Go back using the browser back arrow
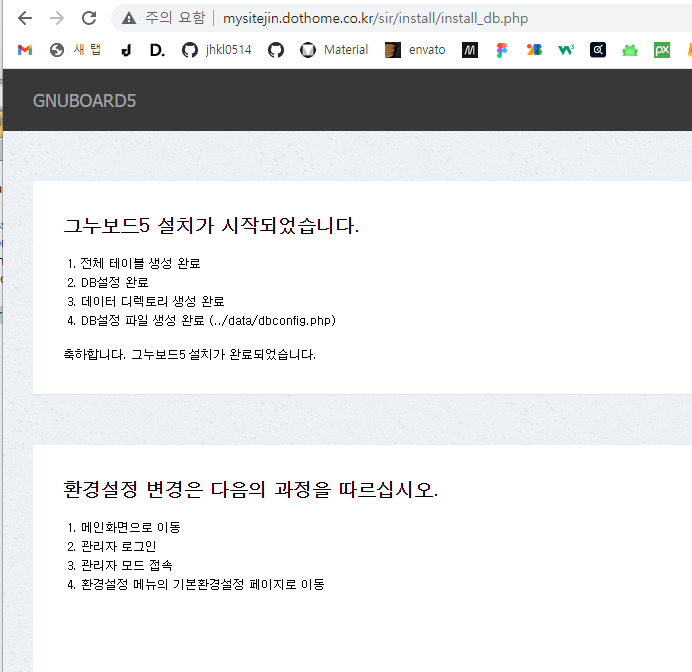 [x=25, y=18]
